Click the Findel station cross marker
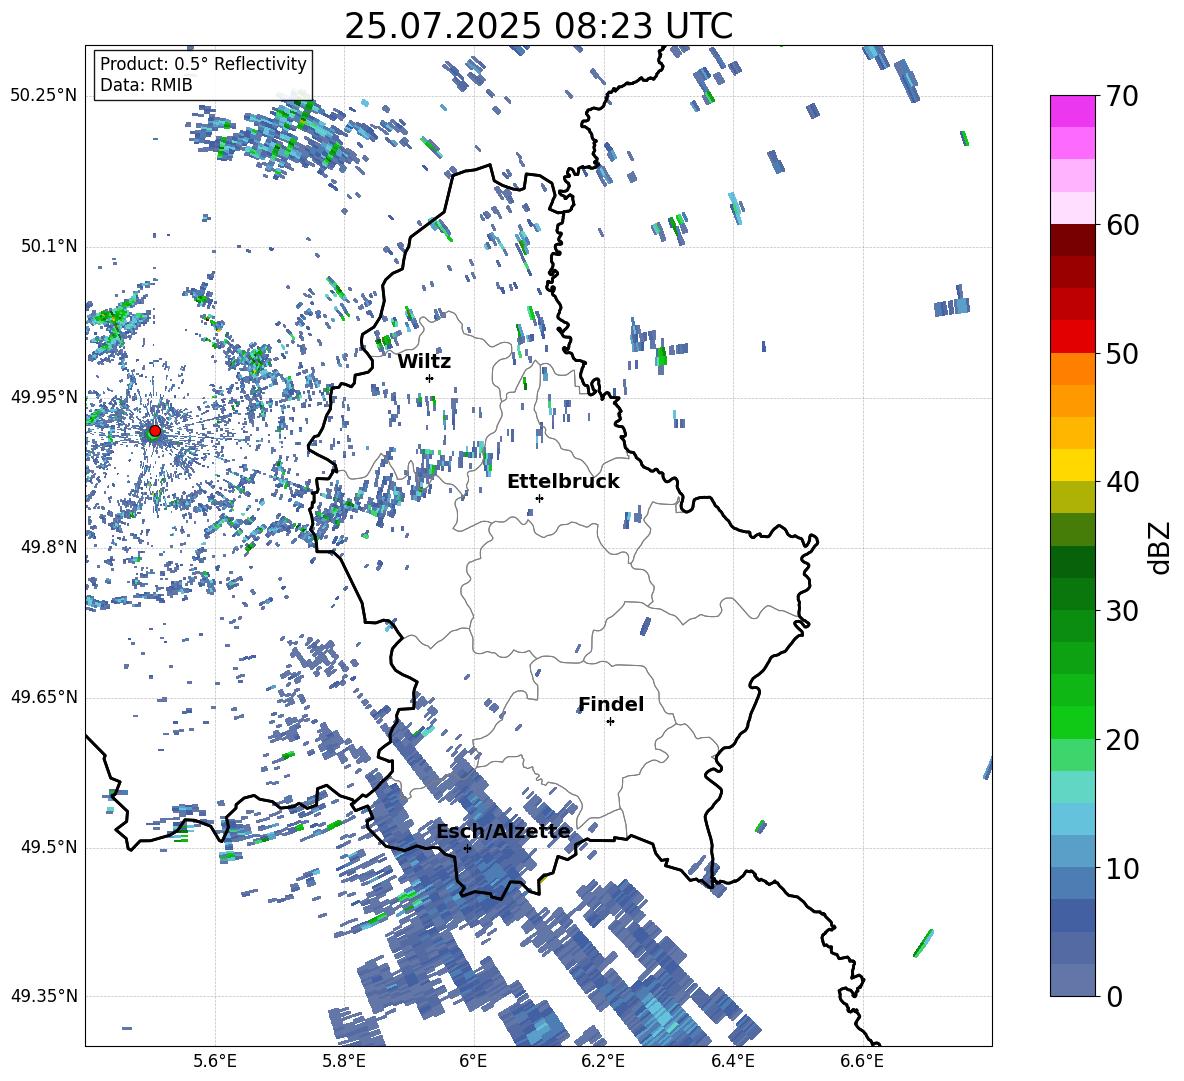Image resolution: width=1184 pixels, height=1081 pixels. pos(610,722)
